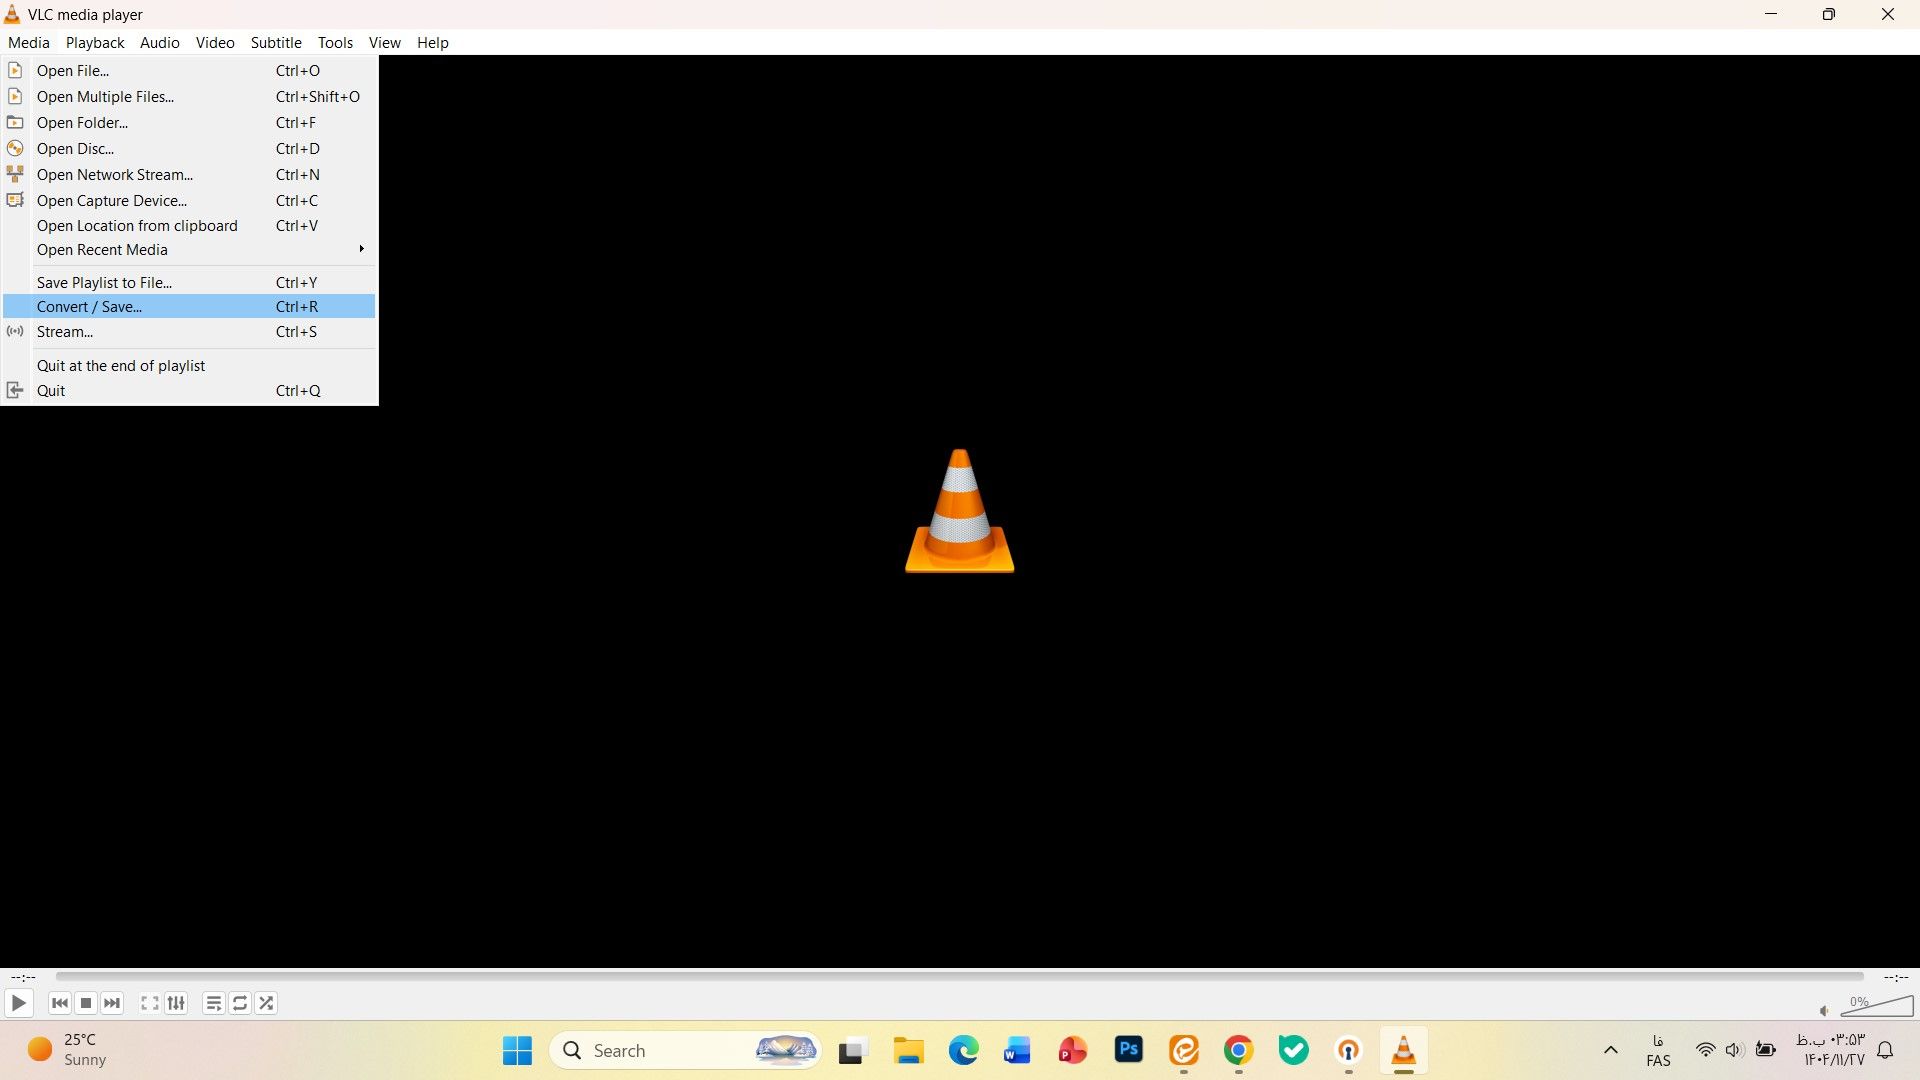This screenshot has width=1920, height=1080.
Task: Click Quit at the end of playlist
Action: [x=120, y=365]
